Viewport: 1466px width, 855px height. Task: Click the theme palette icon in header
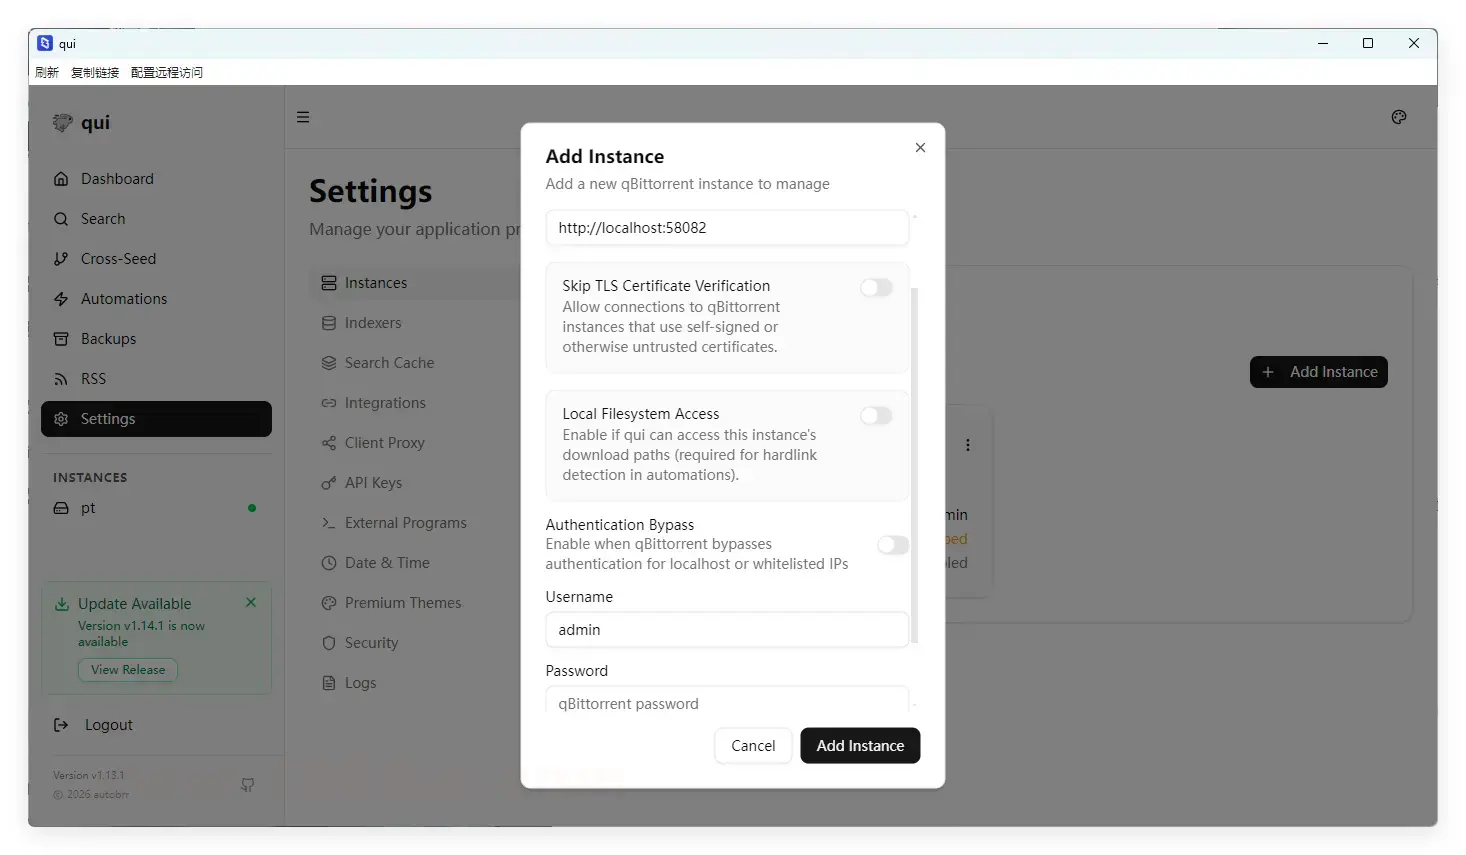[1398, 117]
